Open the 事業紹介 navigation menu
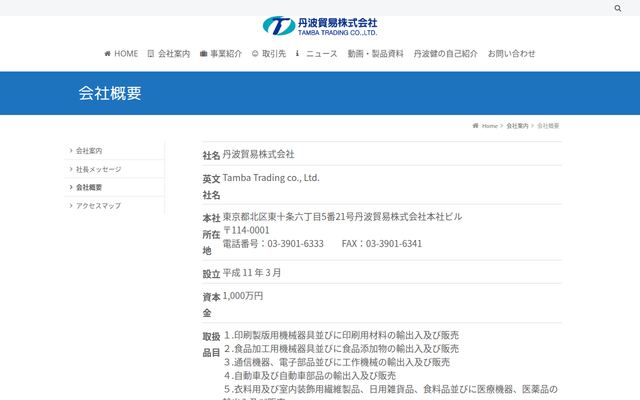The image size is (640, 400). 226,53
